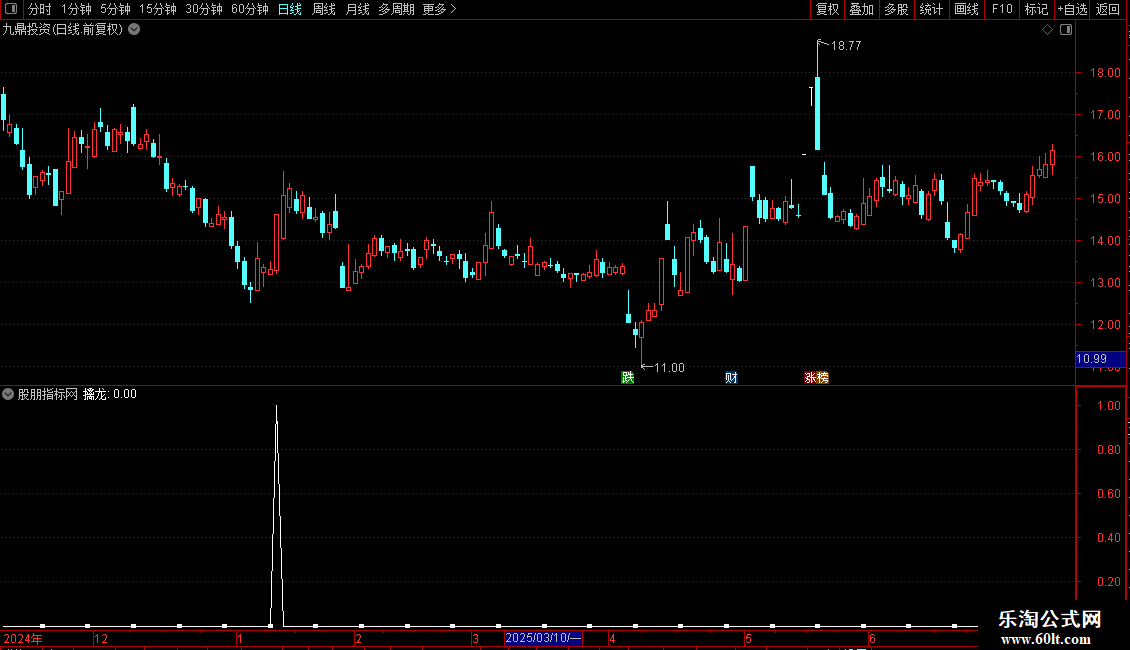Select the 5分钟 period tab
The width and height of the screenshot is (1130, 650).
tap(115, 9)
